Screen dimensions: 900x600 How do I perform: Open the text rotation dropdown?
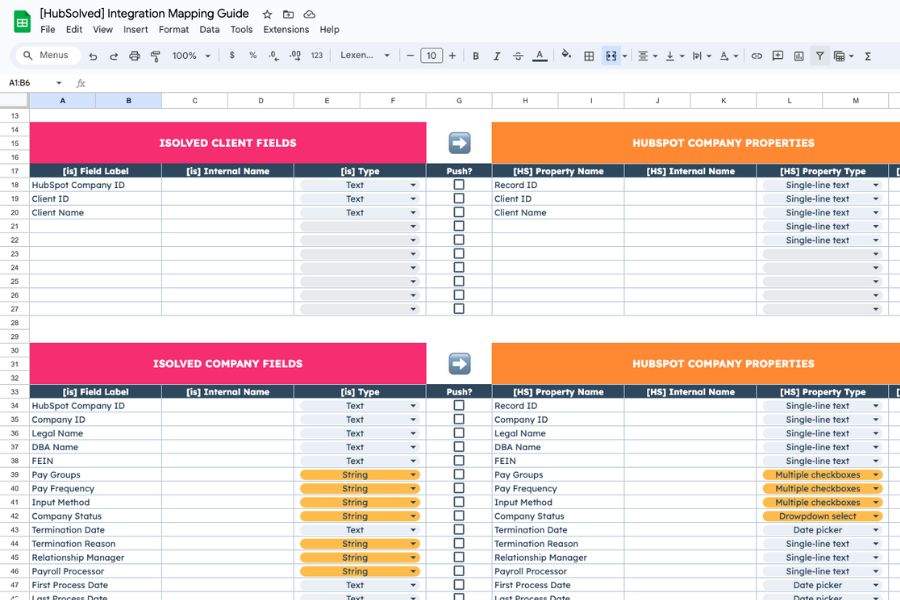(x=728, y=56)
